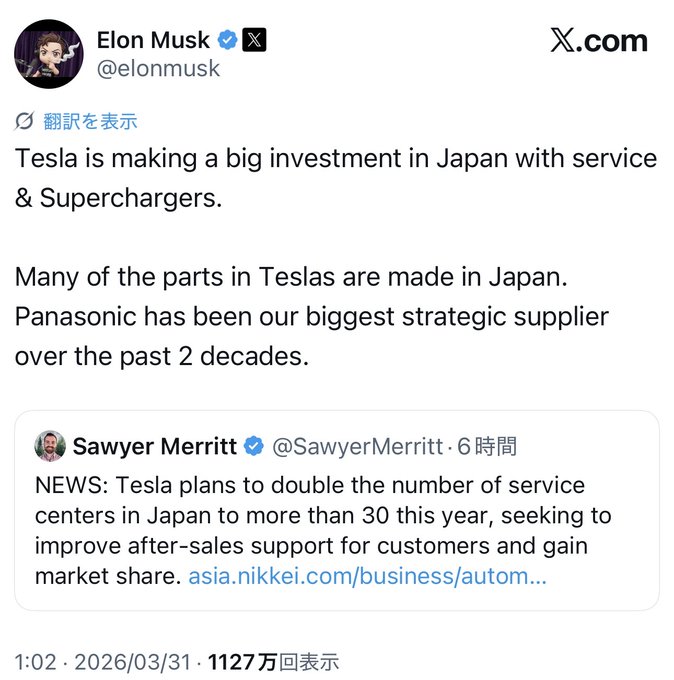Click Elon Musk's profile avatar

49,53
